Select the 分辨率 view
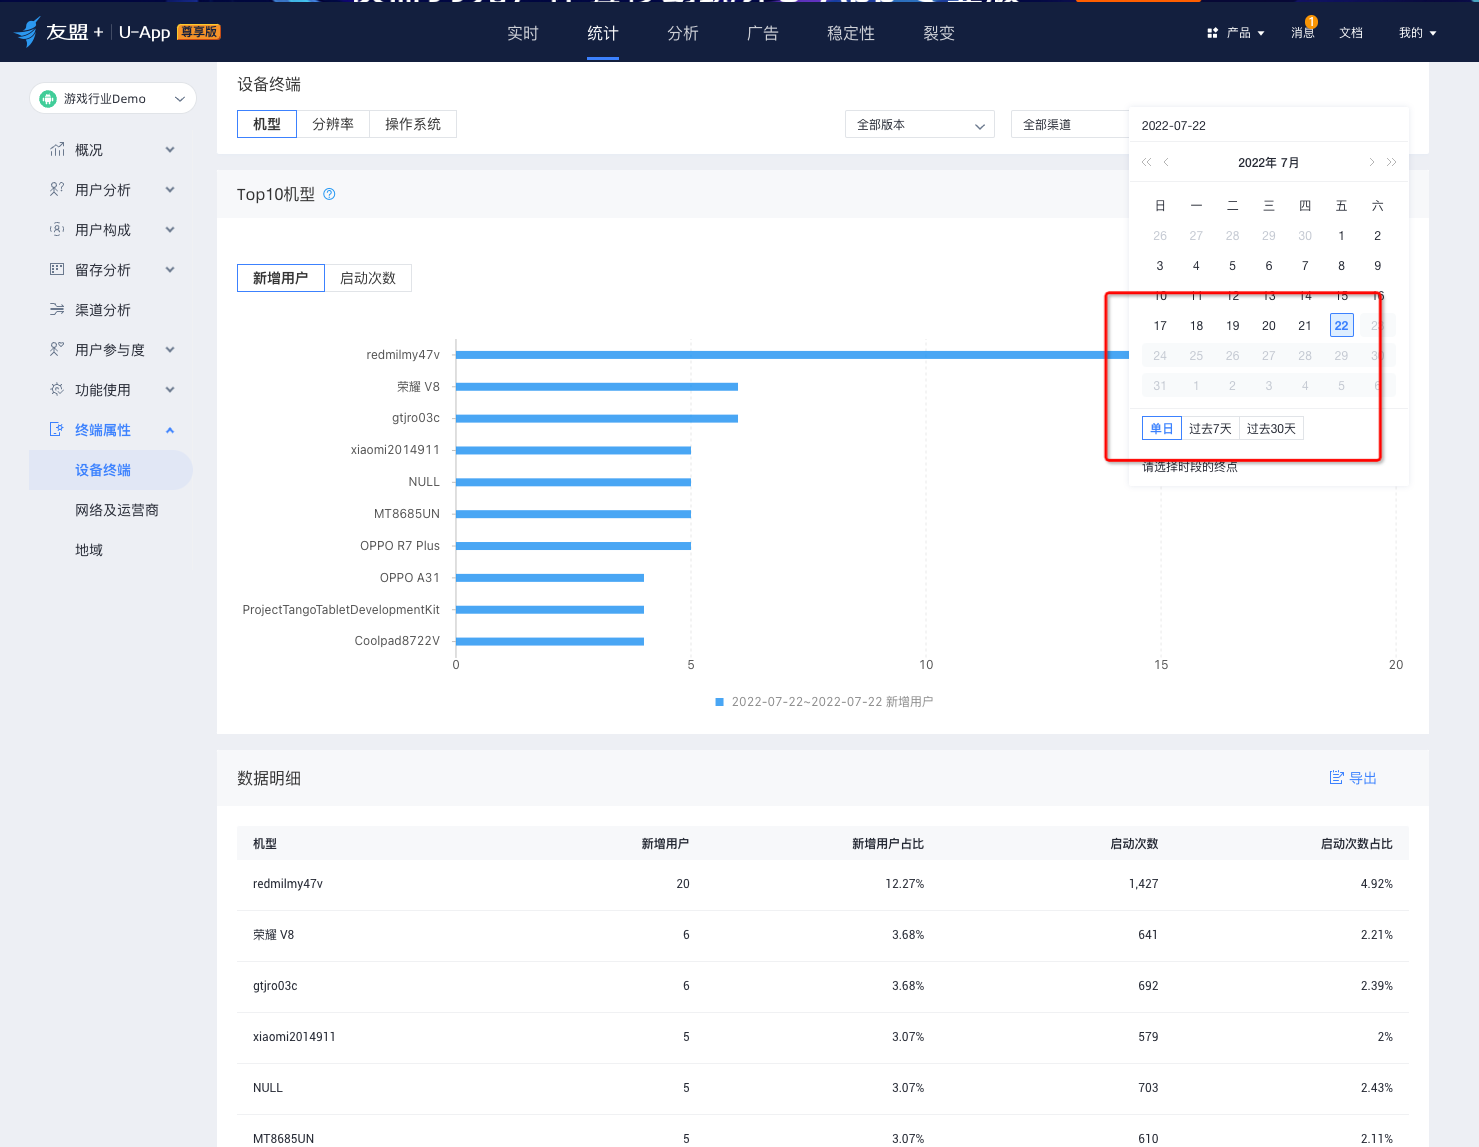Image resolution: width=1479 pixels, height=1147 pixels. 333,124
